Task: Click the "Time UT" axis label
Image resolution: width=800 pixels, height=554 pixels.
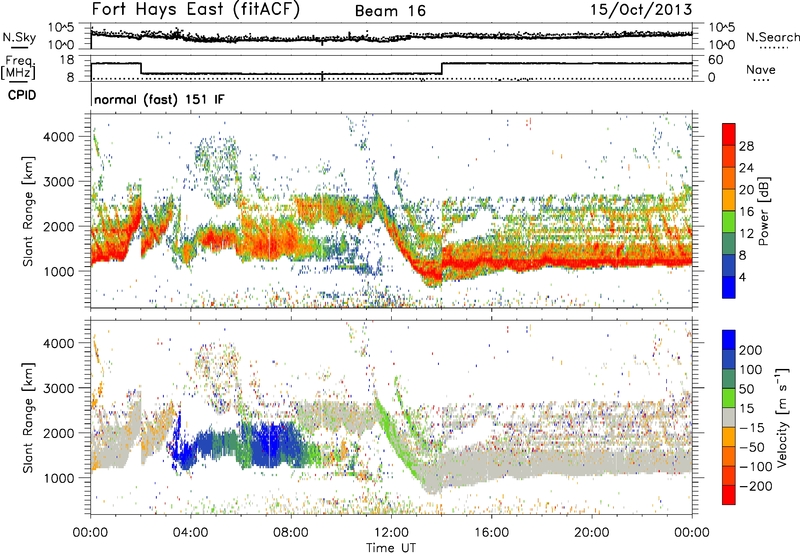Action: 391,548
